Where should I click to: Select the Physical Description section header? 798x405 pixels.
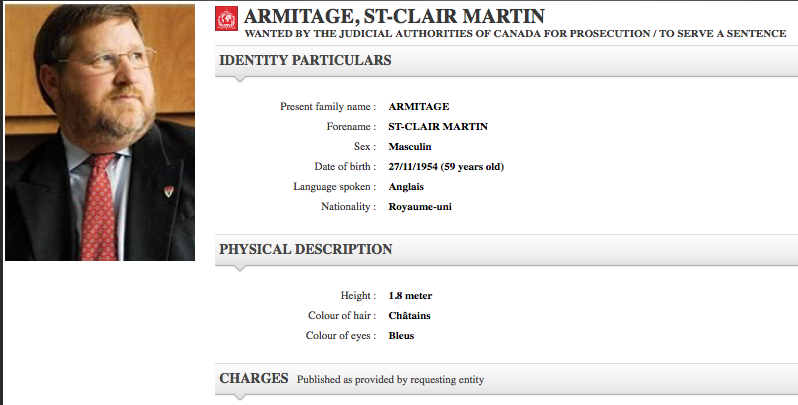pos(306,249)
